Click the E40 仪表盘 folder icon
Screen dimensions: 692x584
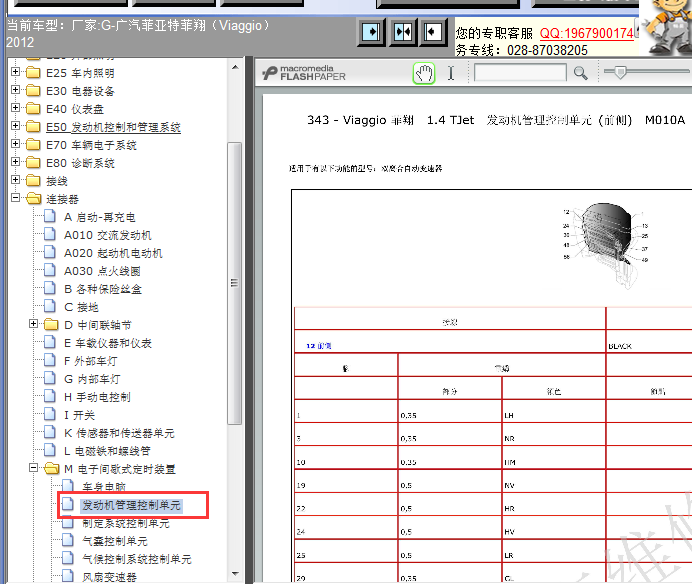(33, 109)
